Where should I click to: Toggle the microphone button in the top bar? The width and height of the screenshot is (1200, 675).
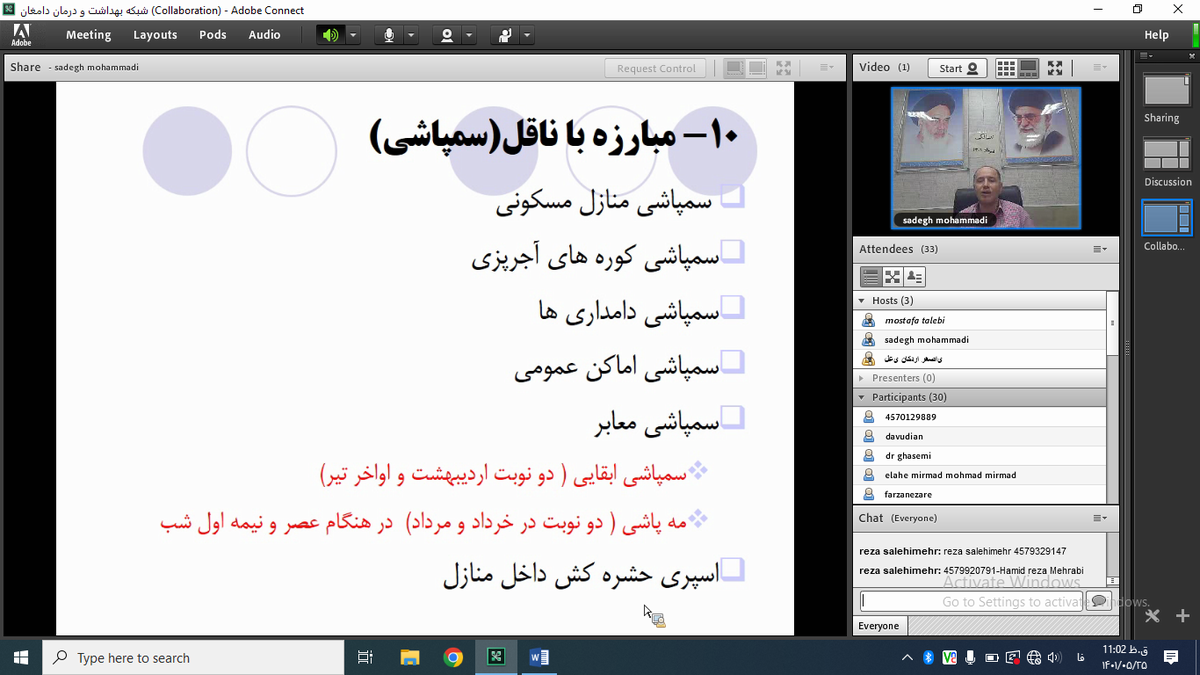[389, 35]
